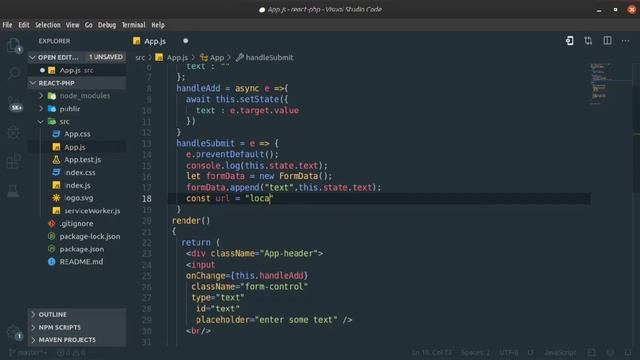Open the Explorer view in activity bar
640x360 pixels.
[13, 45]
